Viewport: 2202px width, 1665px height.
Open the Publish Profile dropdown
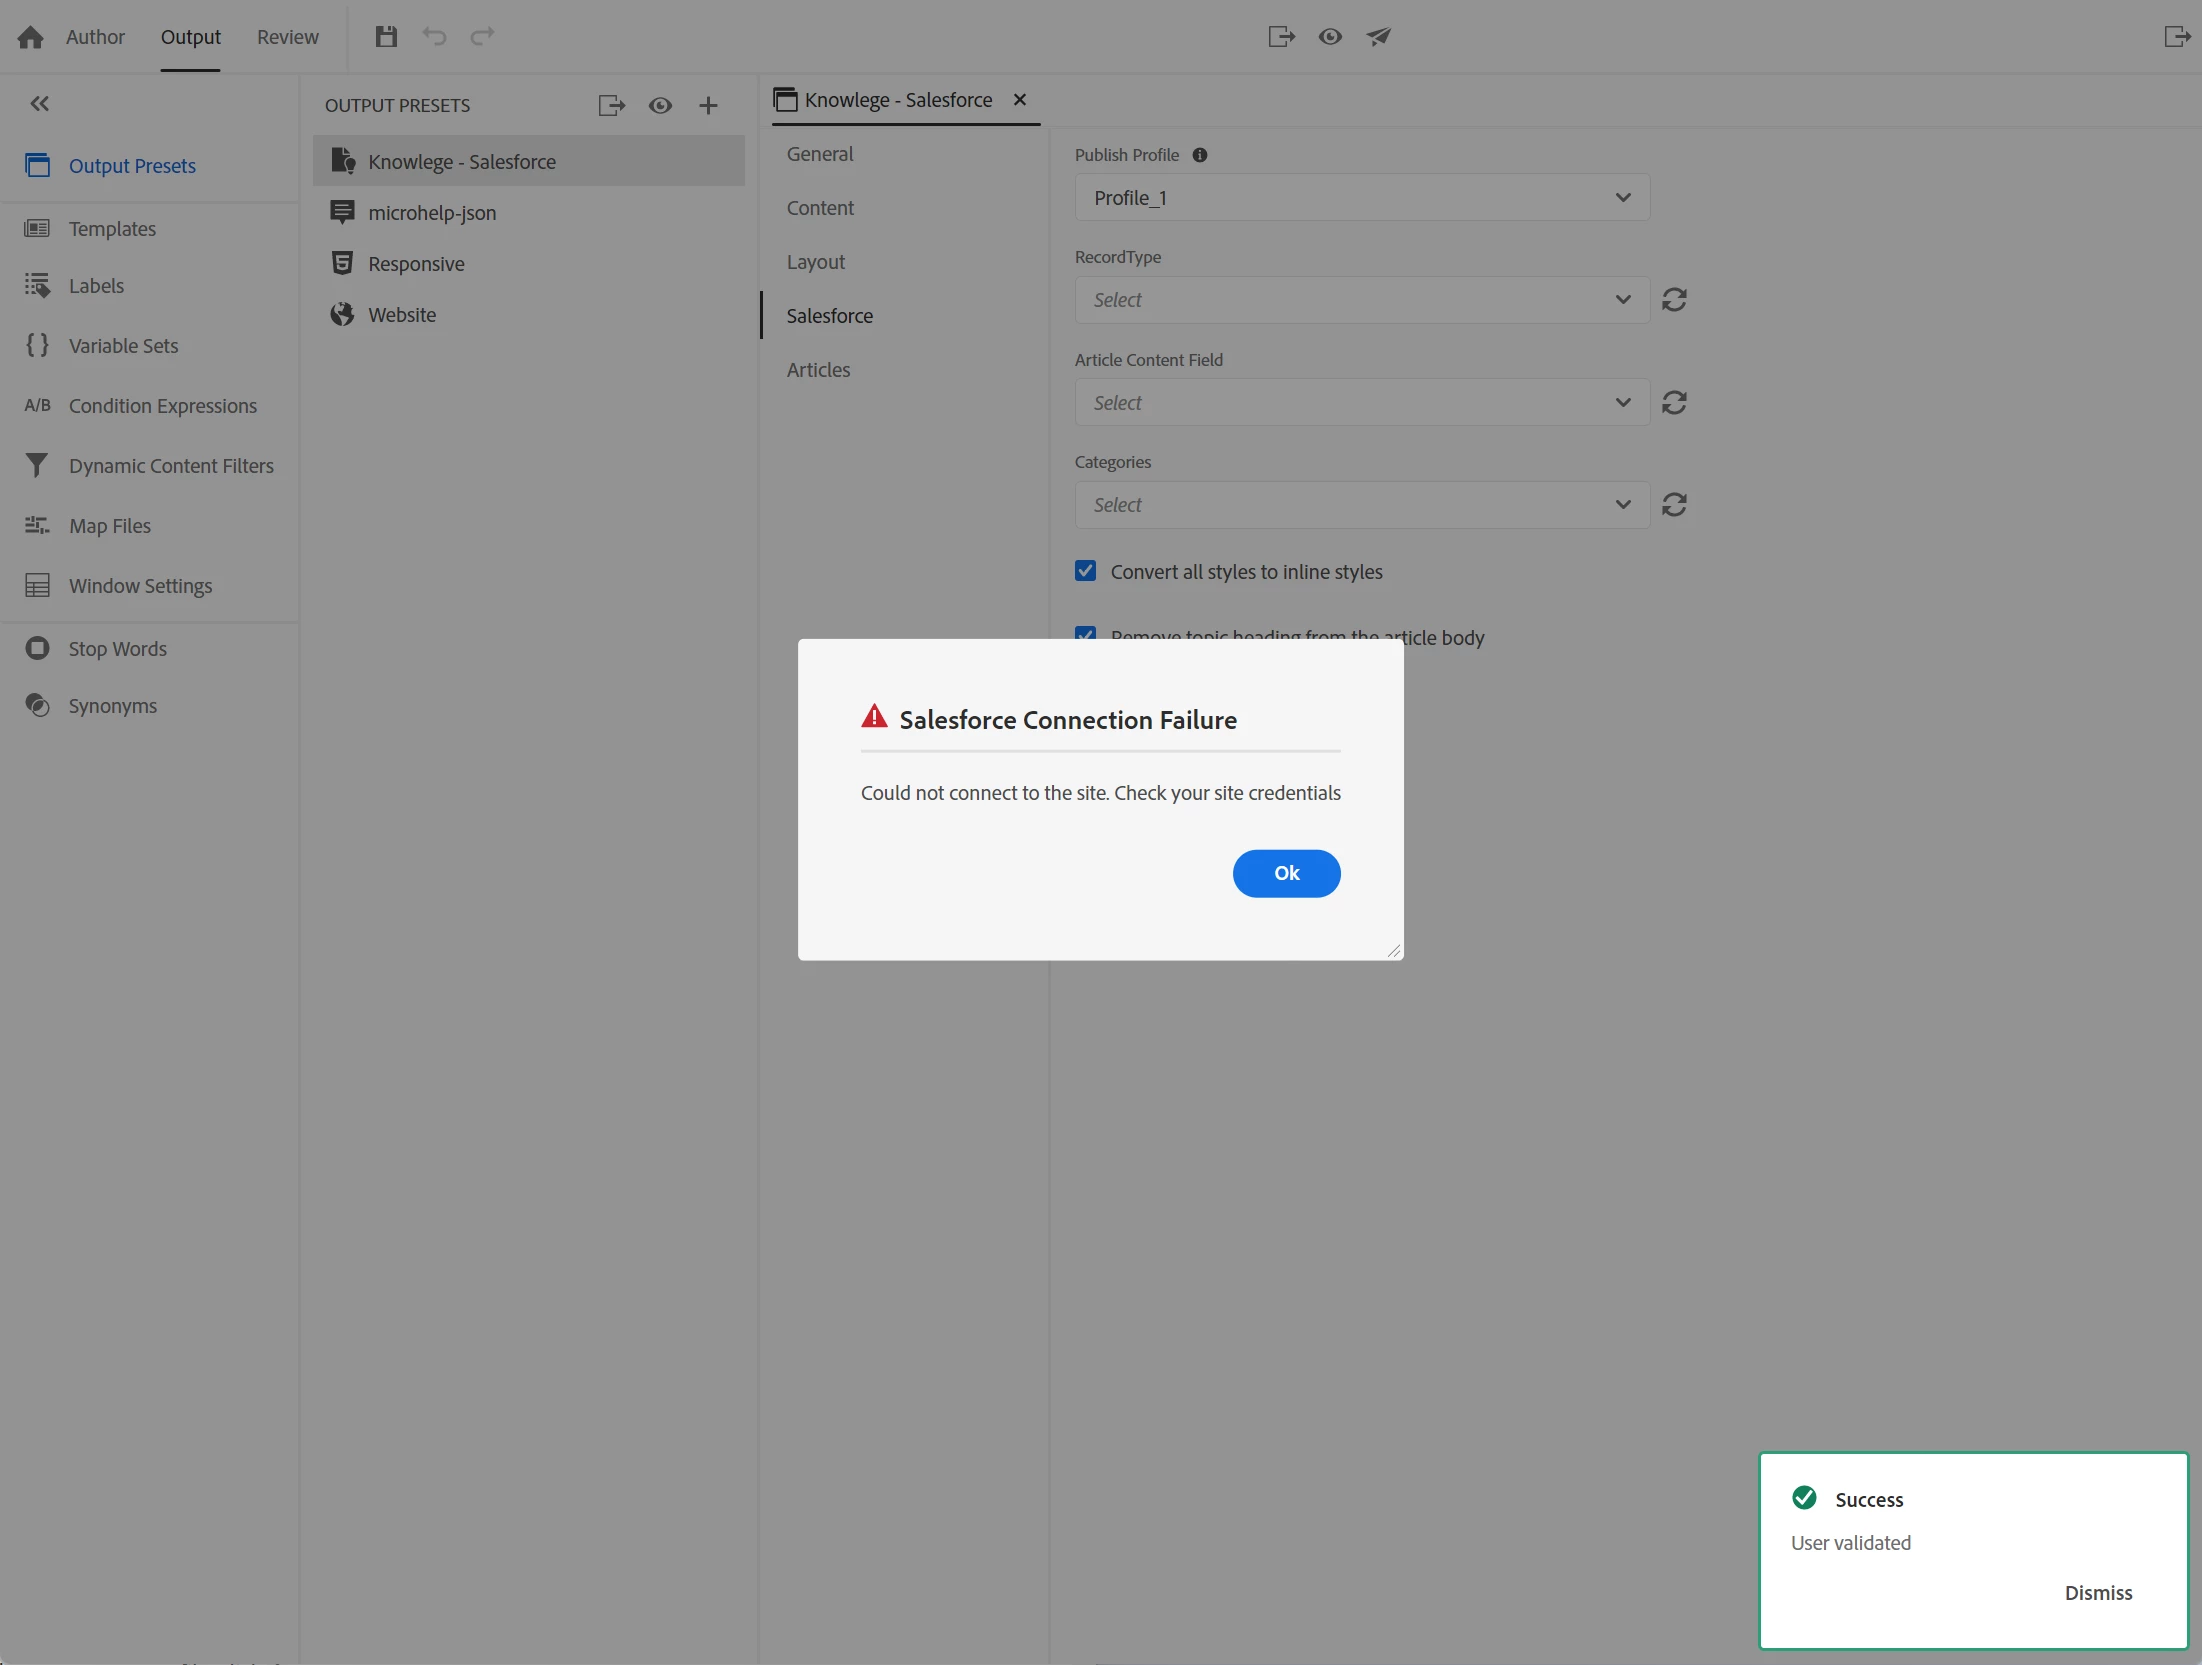point(1361,198)
